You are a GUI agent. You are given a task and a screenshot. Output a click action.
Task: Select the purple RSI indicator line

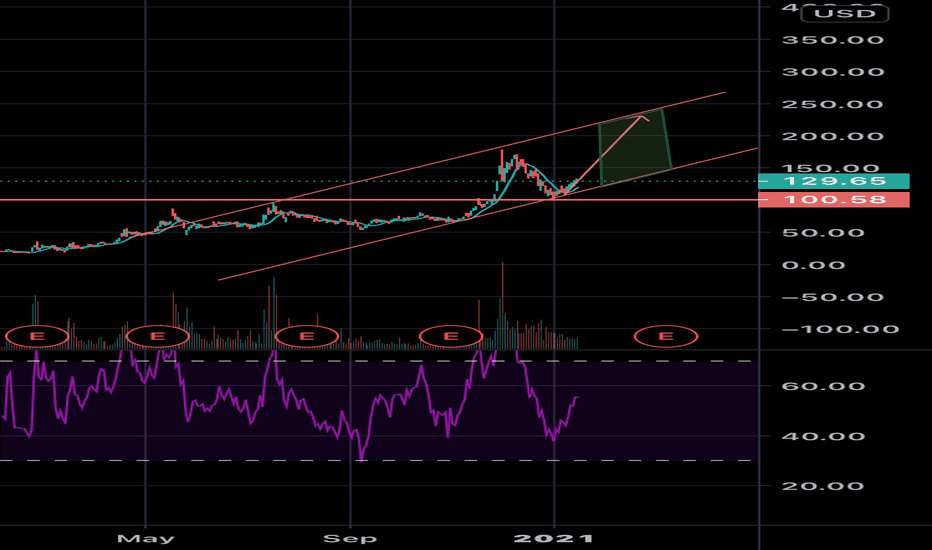(291, 404)
